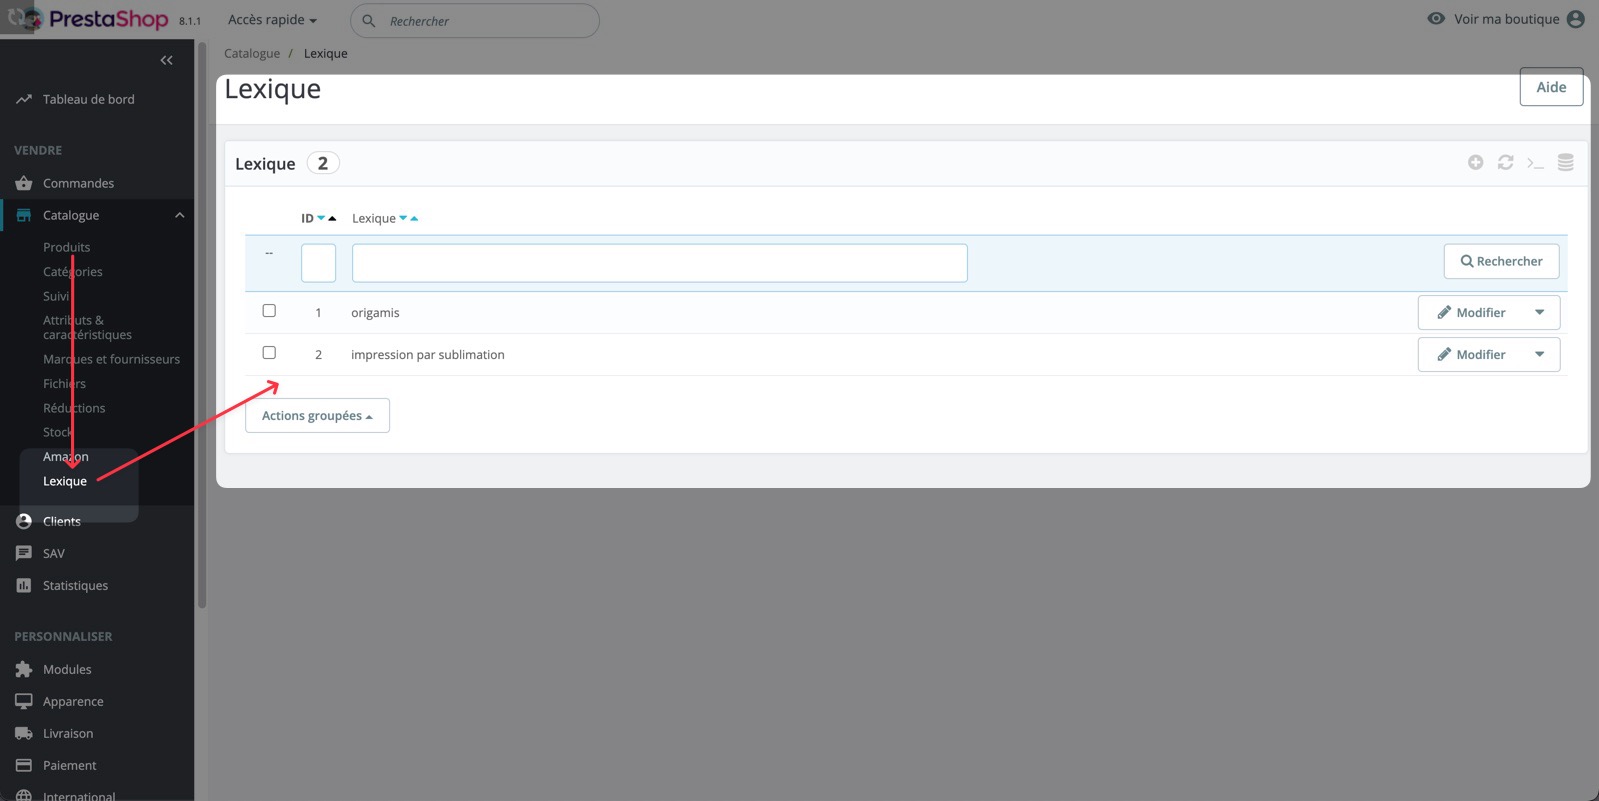Viewport: 1599px width, 801px height.
Task: Click the Apparence monitor icon
Action: pyautogui.click(x=24, y=701)
